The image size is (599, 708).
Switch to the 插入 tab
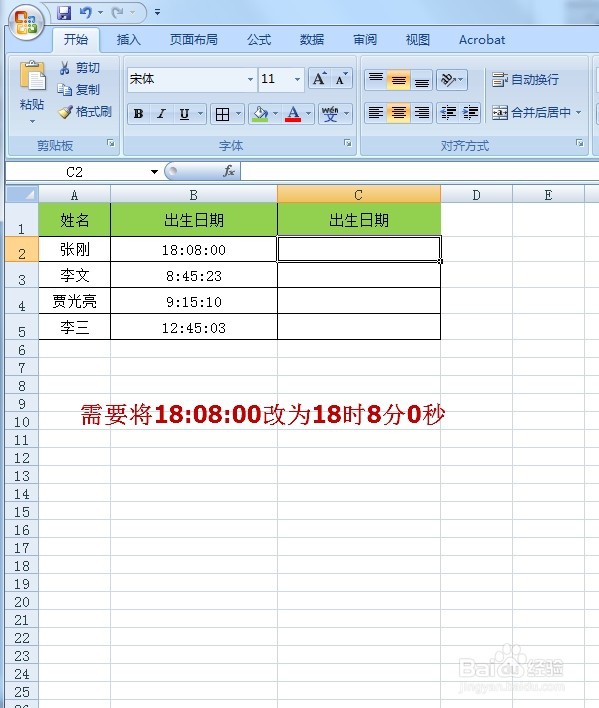(129, 40)
